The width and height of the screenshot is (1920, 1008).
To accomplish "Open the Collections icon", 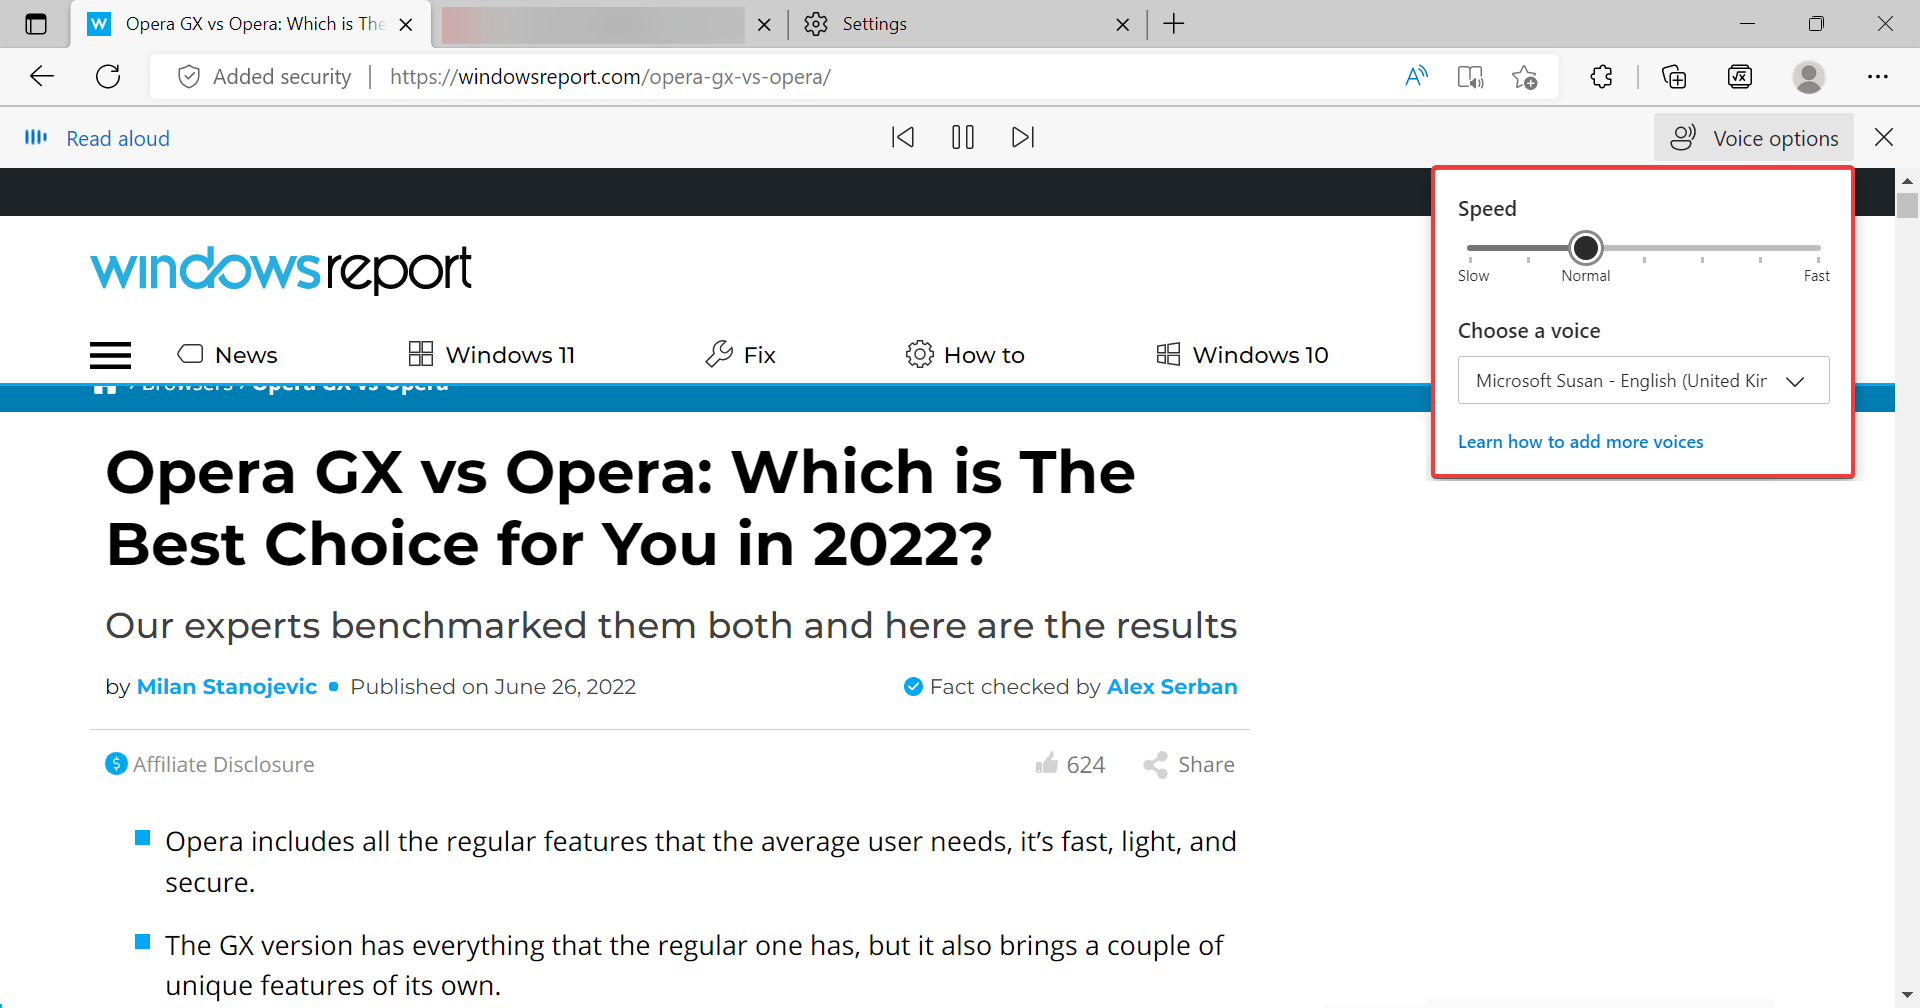I will 1674,77.
